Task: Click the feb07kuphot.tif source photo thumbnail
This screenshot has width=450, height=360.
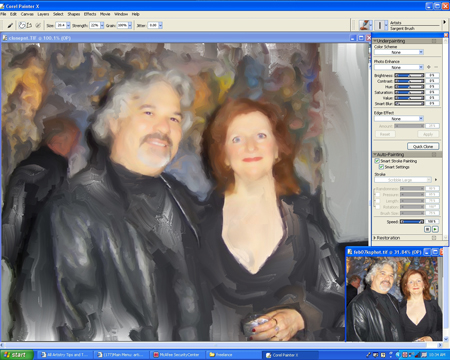Action: (x=394, y=299)
